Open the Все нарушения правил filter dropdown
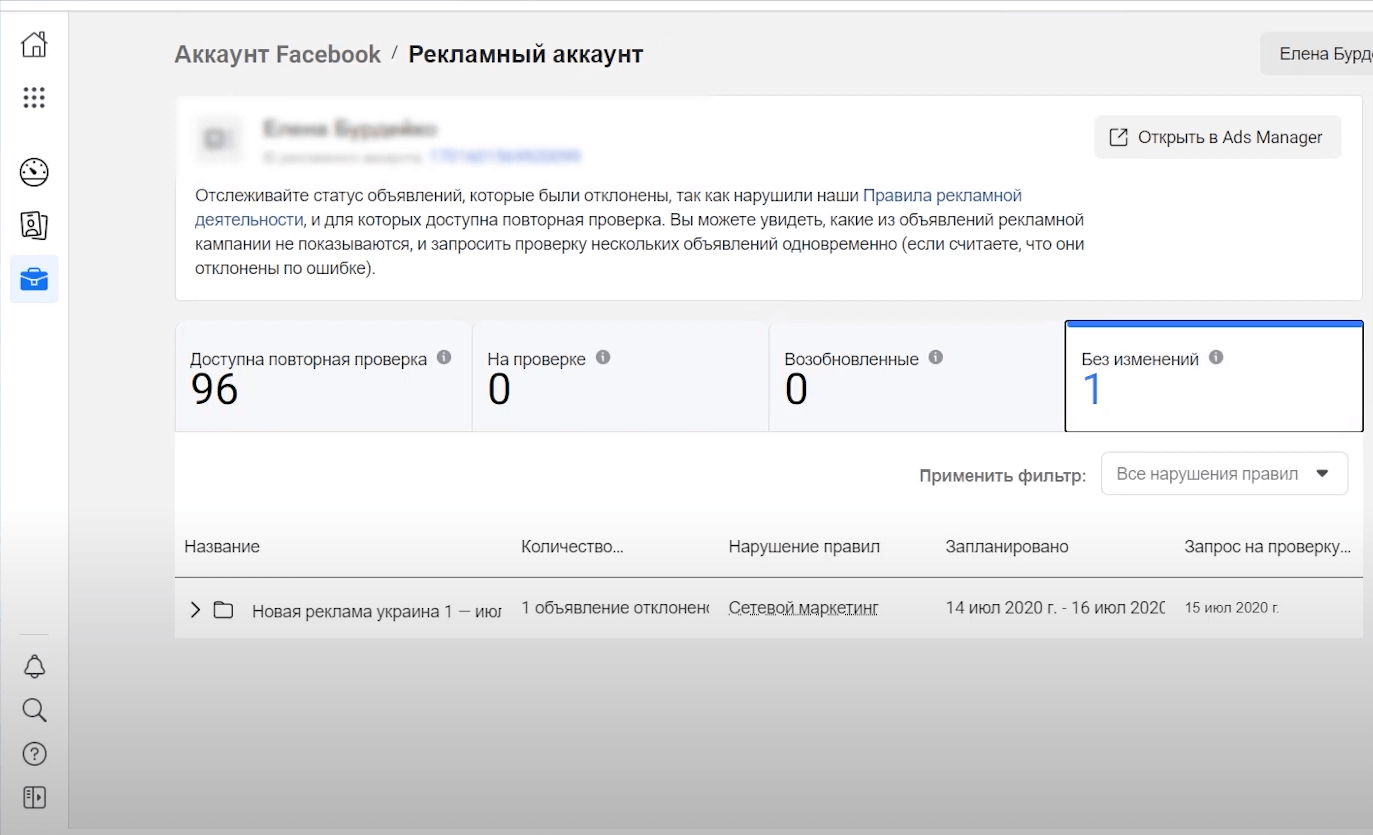 click(x=1224, y=474)
